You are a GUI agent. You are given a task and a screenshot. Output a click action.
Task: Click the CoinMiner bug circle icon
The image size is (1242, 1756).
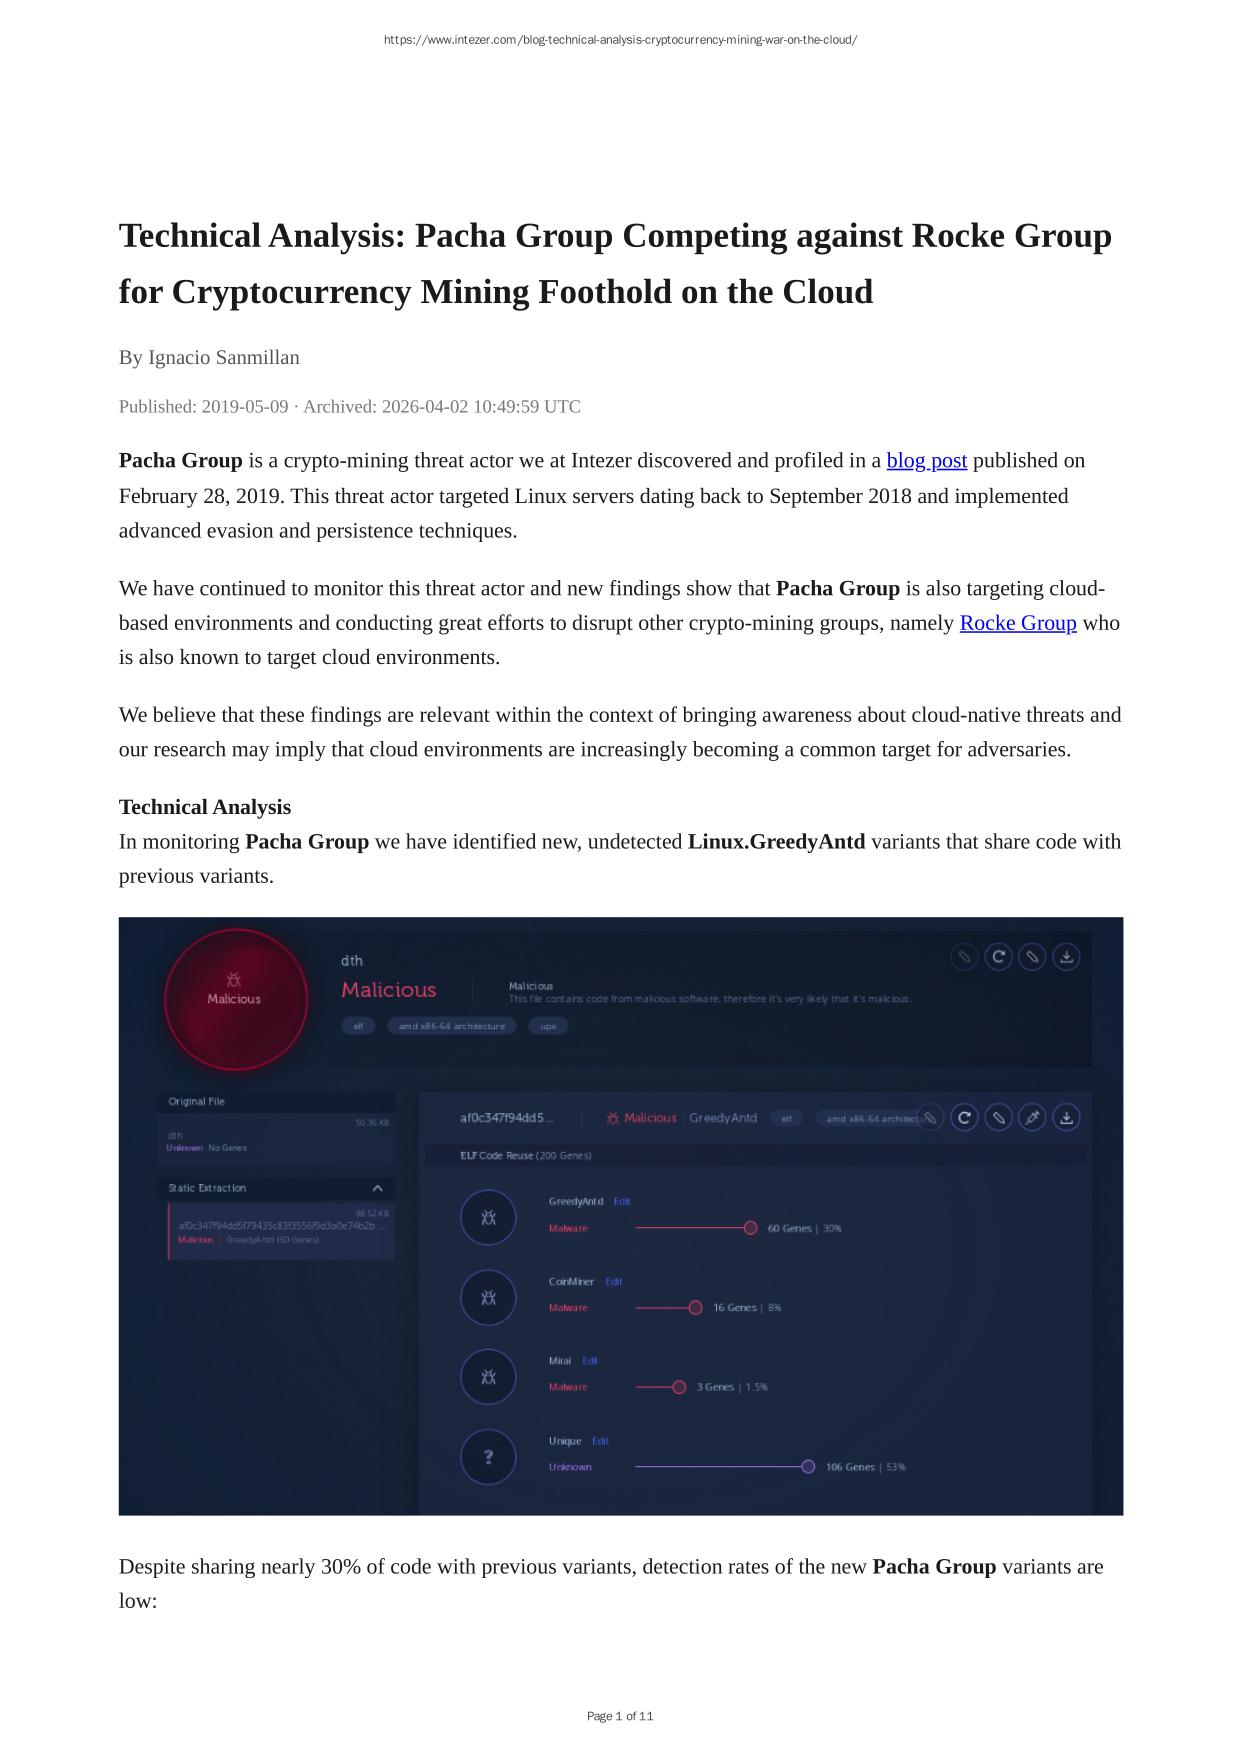click(x=488, y=1297)
